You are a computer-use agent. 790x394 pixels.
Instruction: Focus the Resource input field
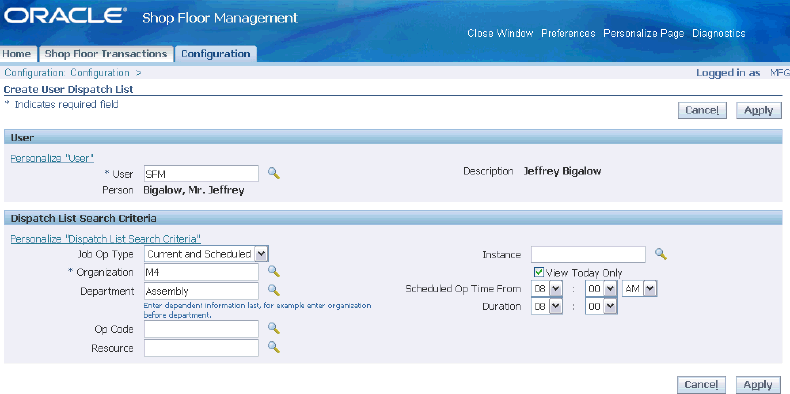[x=201, y=348]
